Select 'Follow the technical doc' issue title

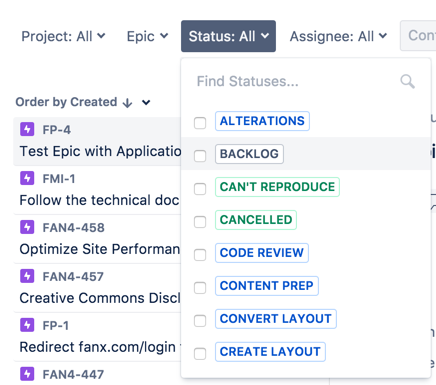pos(99,200)
